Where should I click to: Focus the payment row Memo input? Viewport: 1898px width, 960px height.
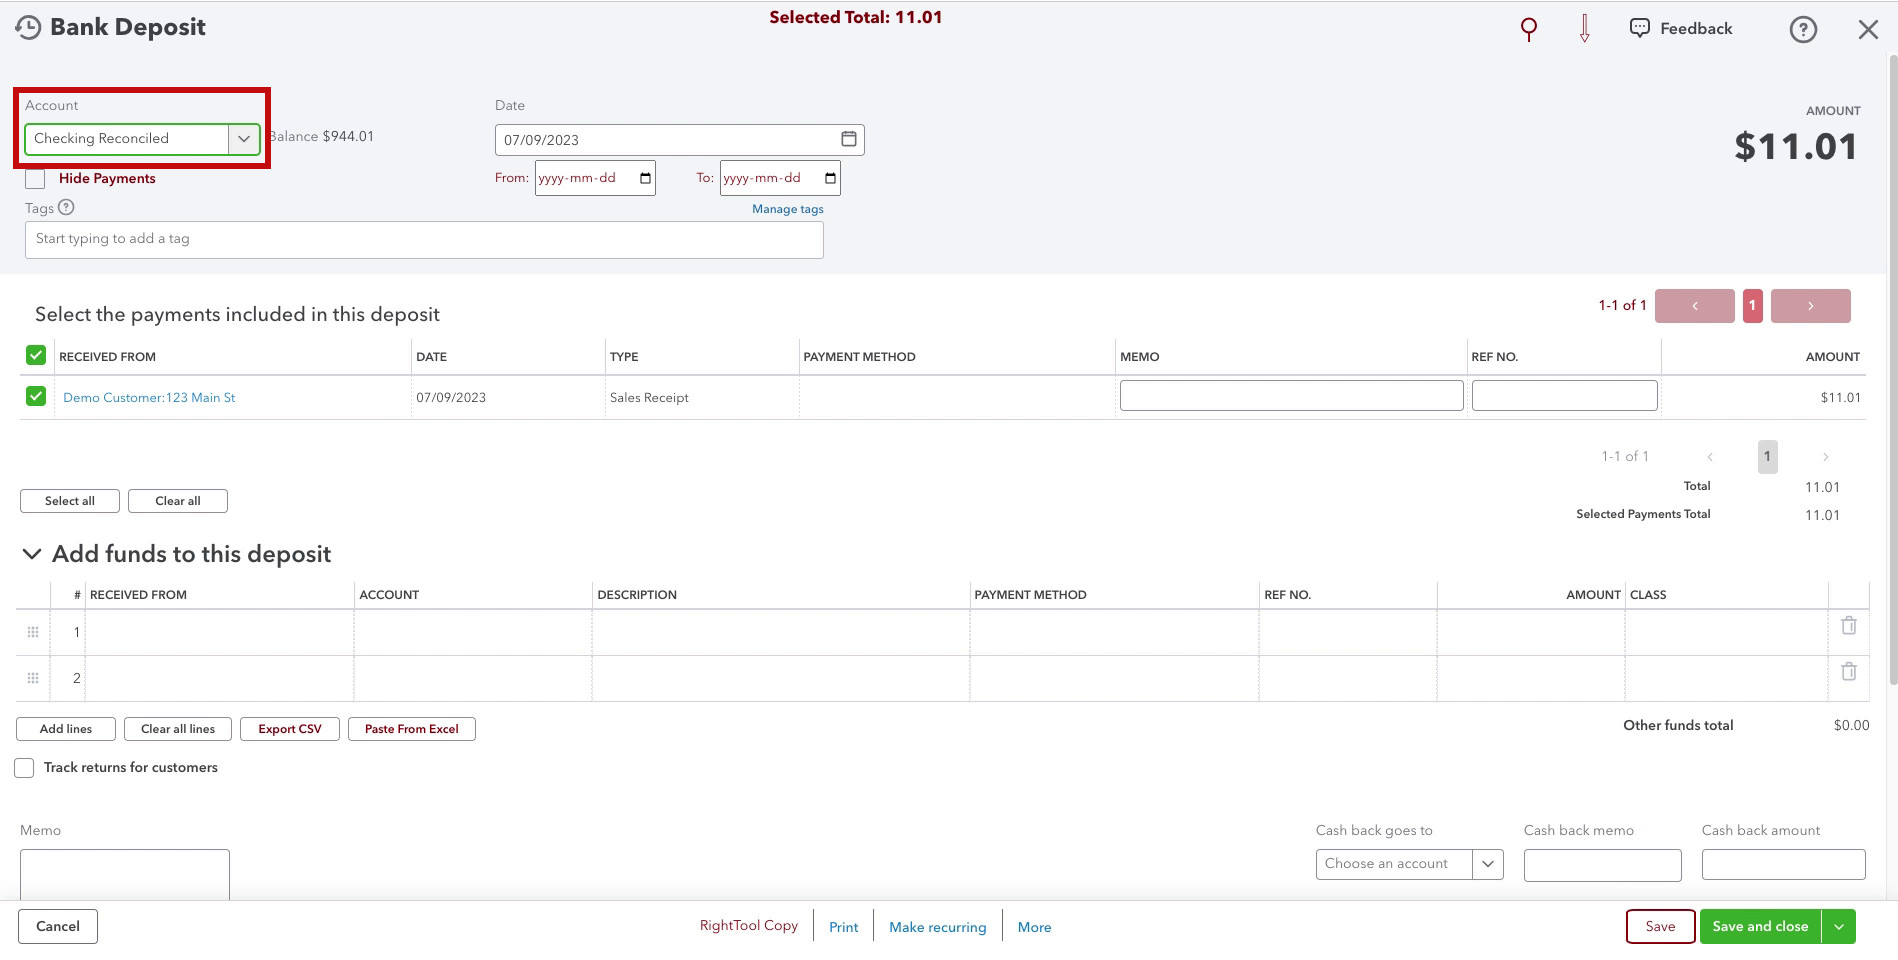click(1291, 396)
